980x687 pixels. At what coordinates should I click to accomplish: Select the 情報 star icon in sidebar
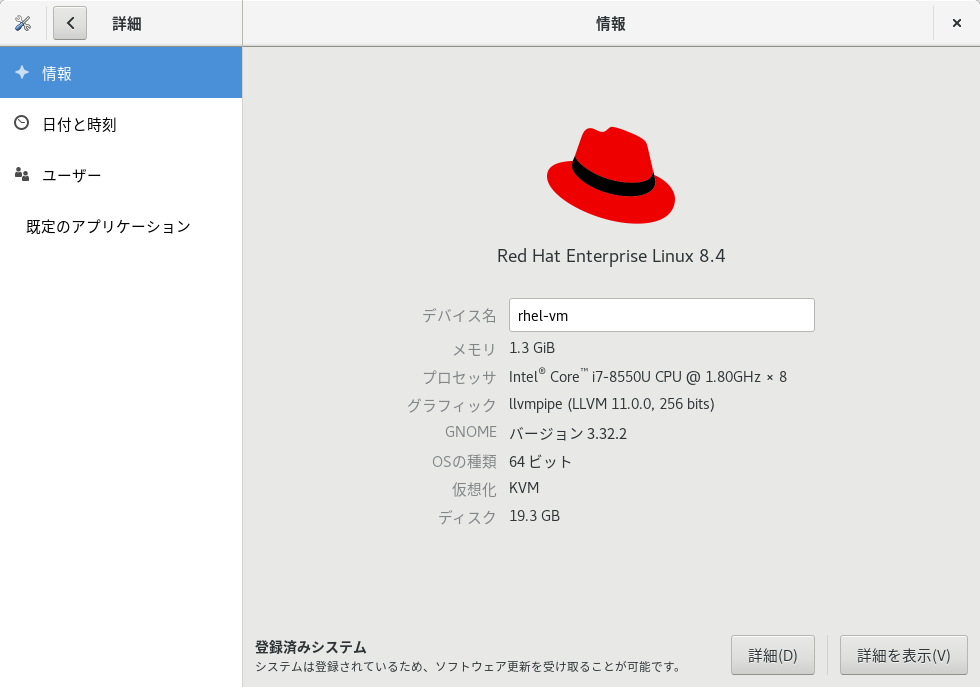23,72
